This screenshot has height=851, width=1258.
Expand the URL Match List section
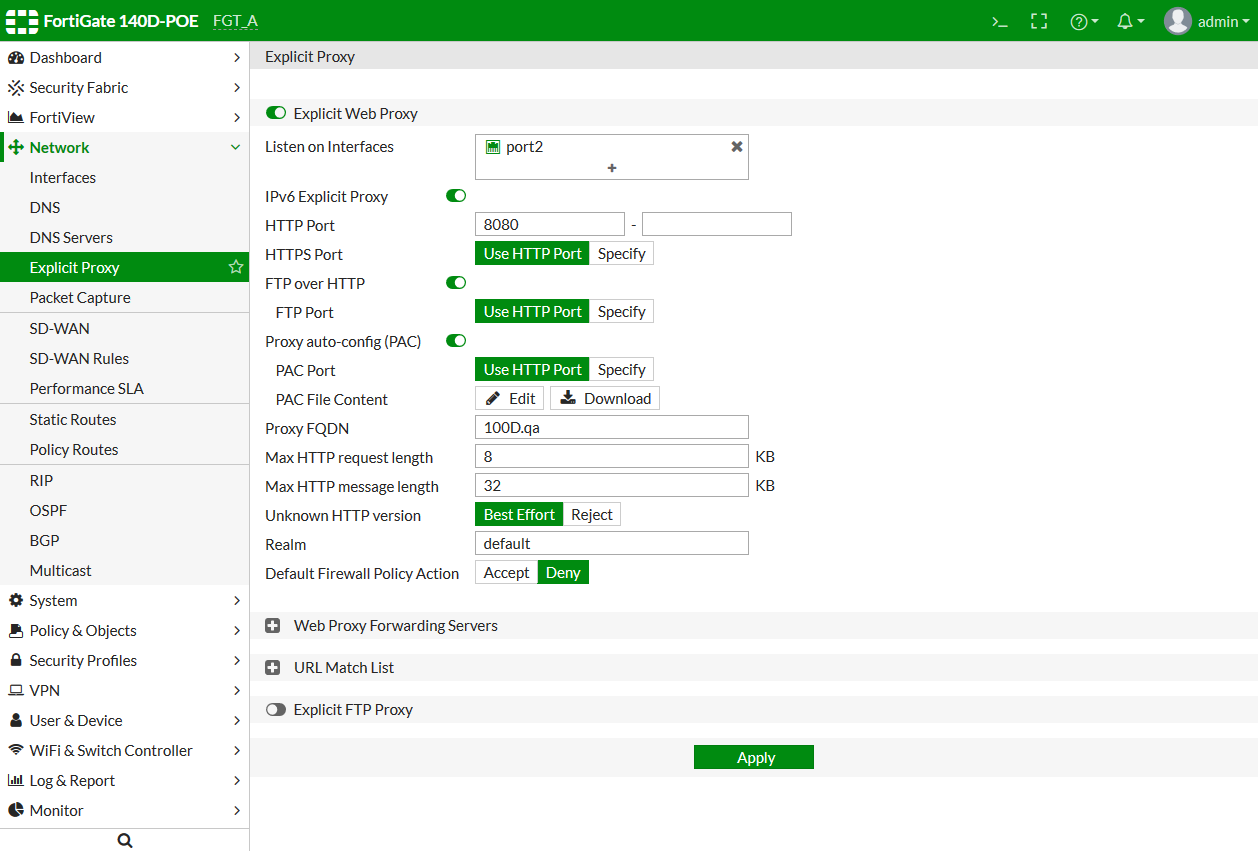coord(273,668)
